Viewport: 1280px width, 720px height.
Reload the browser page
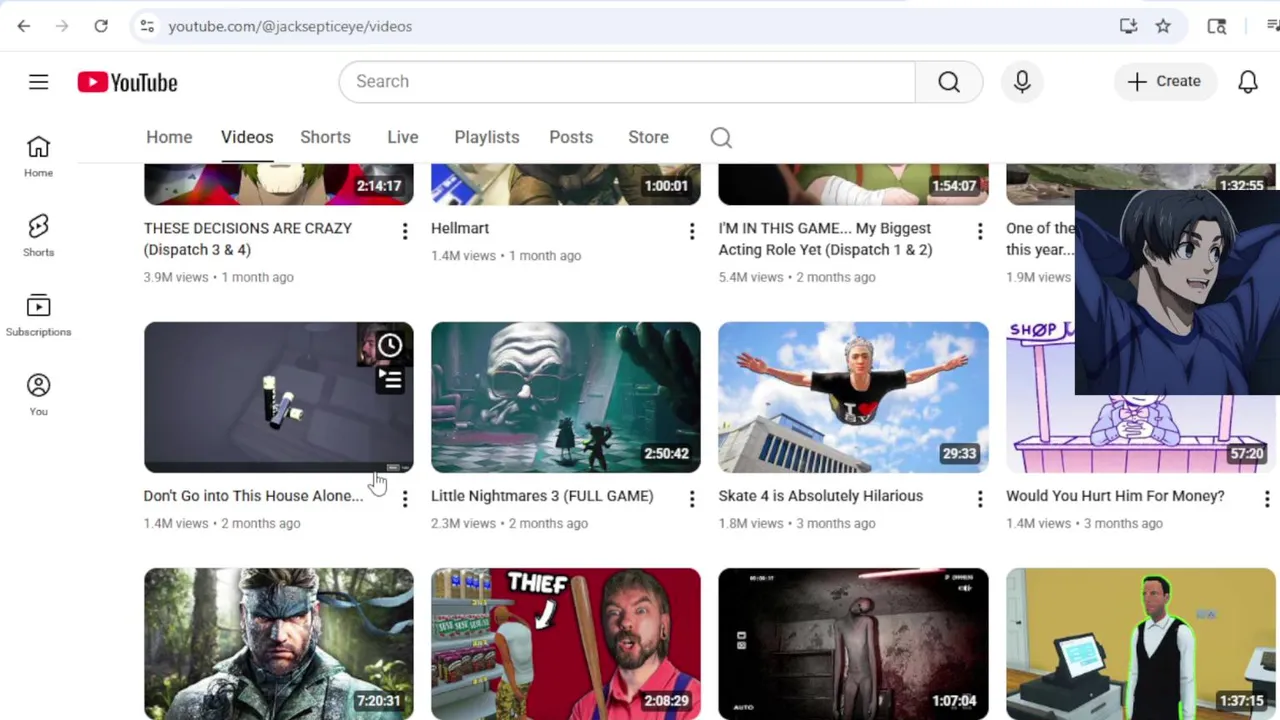pos(101,26)
